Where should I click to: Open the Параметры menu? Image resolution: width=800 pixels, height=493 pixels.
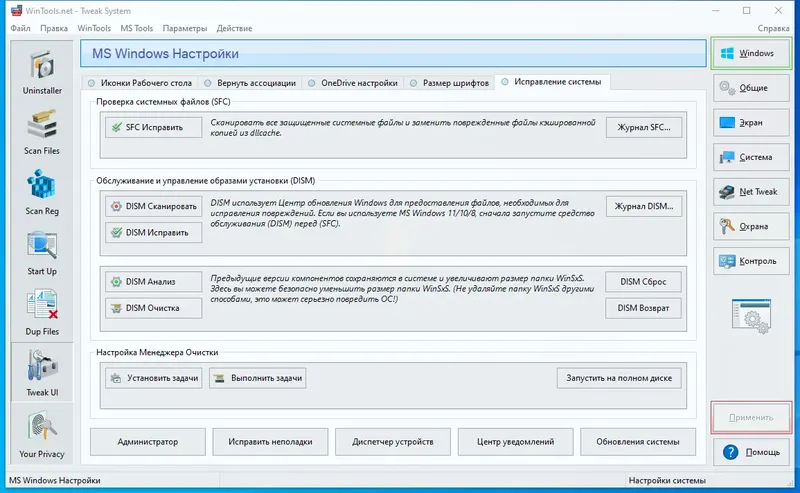(185, 29)
